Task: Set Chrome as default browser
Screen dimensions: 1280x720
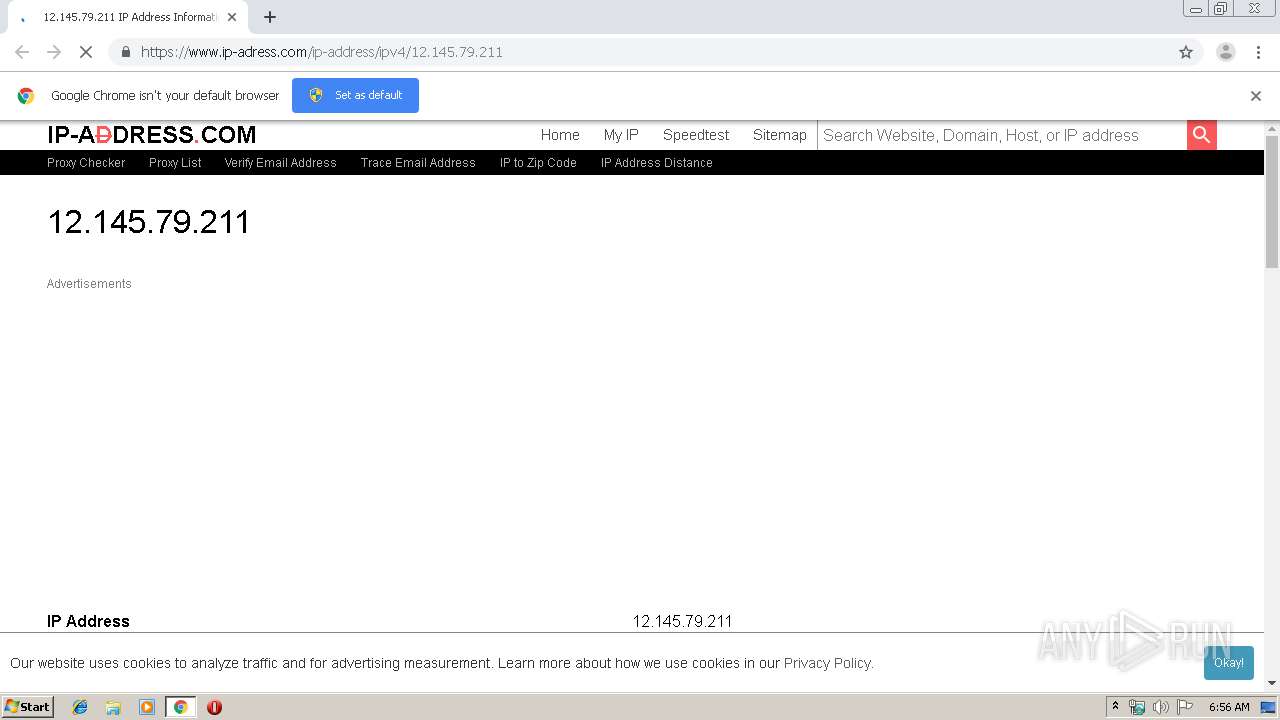Action: (355, 95)
